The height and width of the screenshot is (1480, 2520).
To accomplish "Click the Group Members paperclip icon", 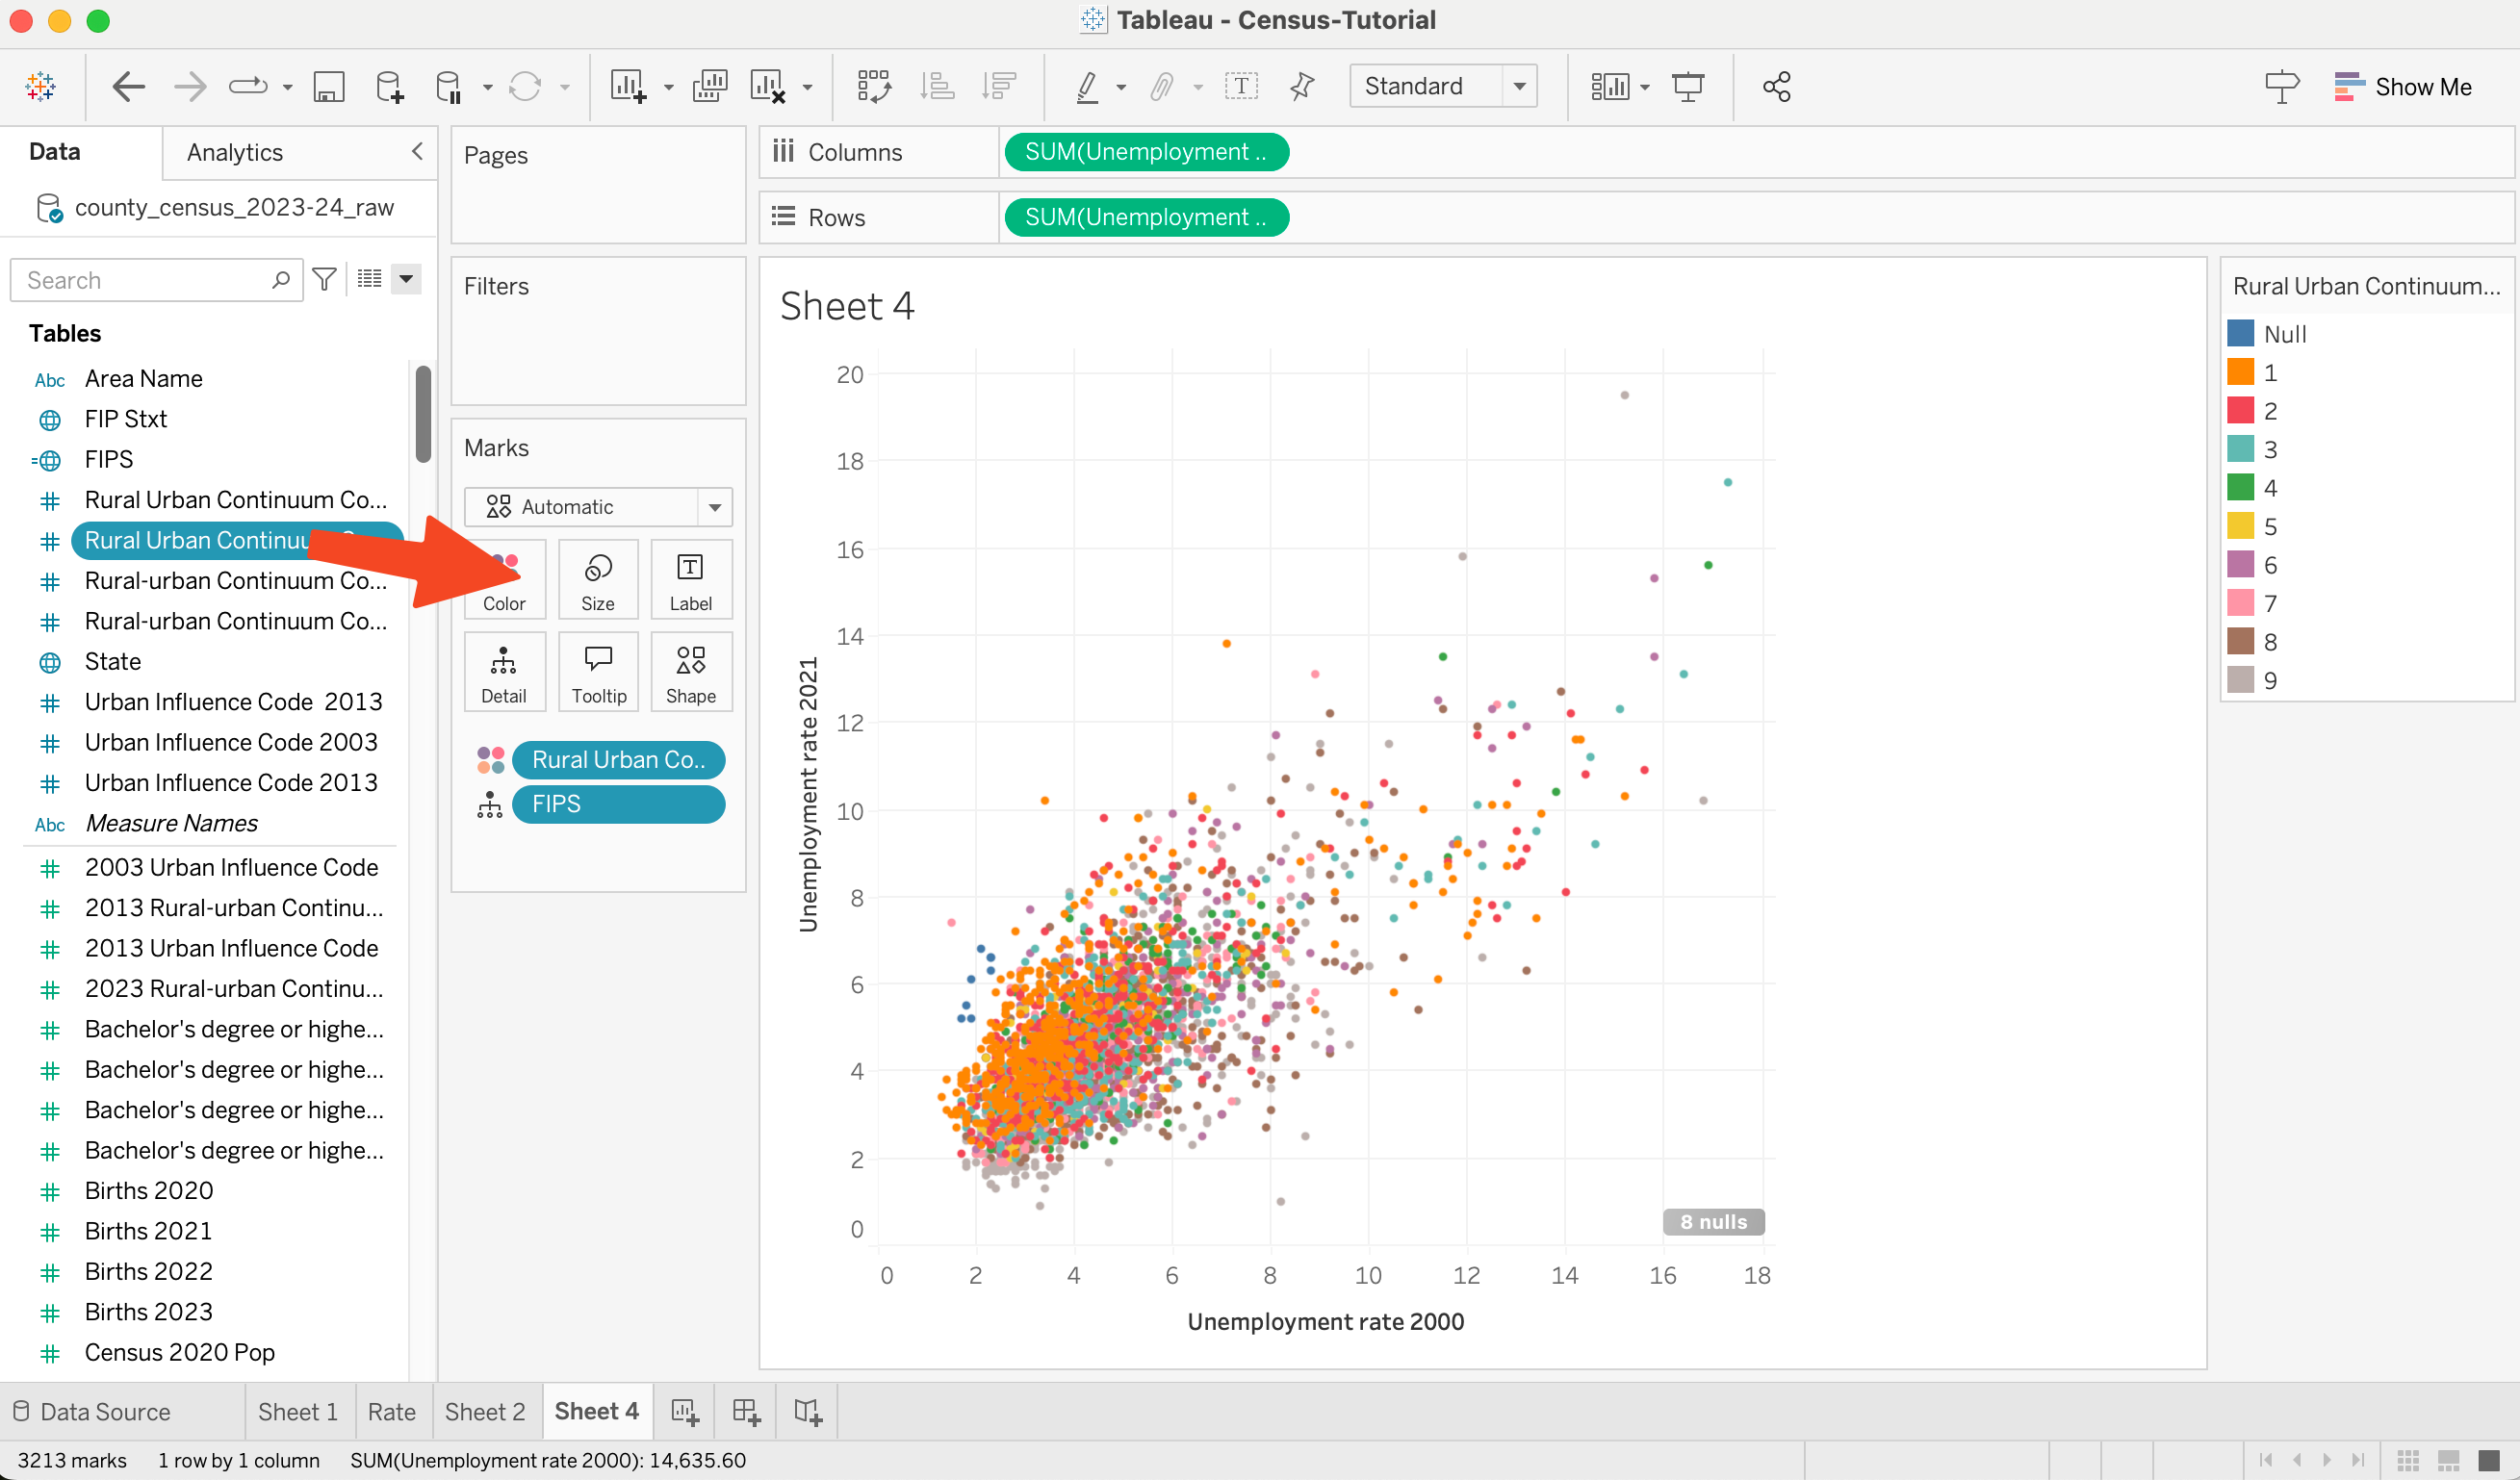I will pos(1160,87).
